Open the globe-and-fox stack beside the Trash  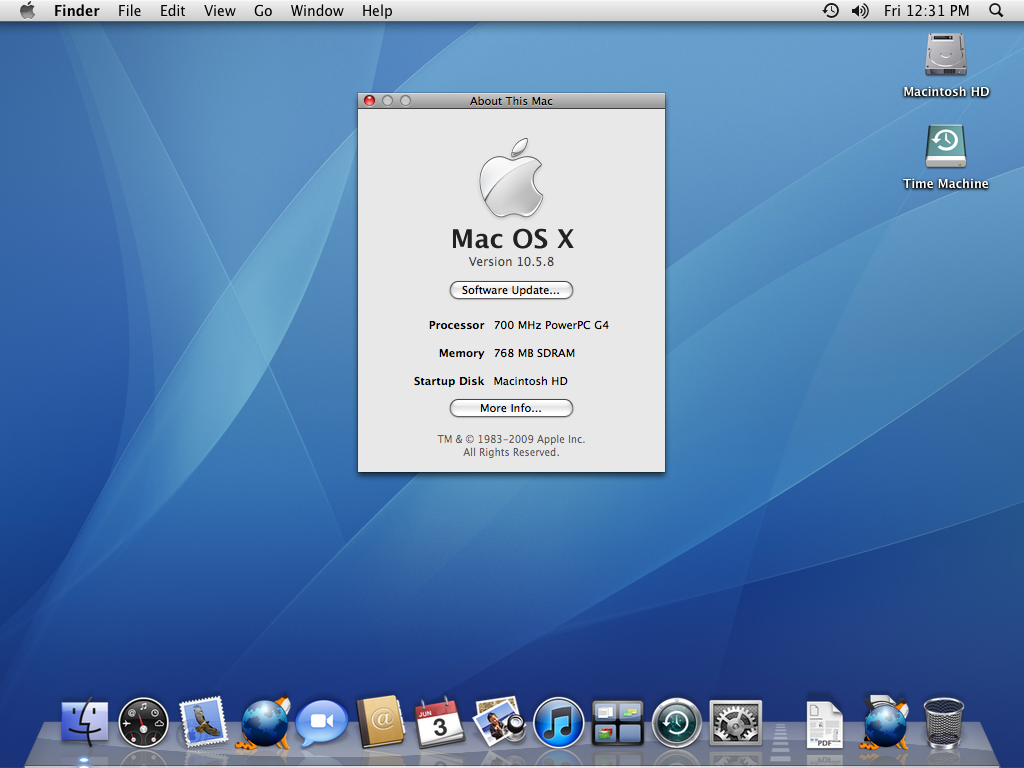click(x=886, y=722)
